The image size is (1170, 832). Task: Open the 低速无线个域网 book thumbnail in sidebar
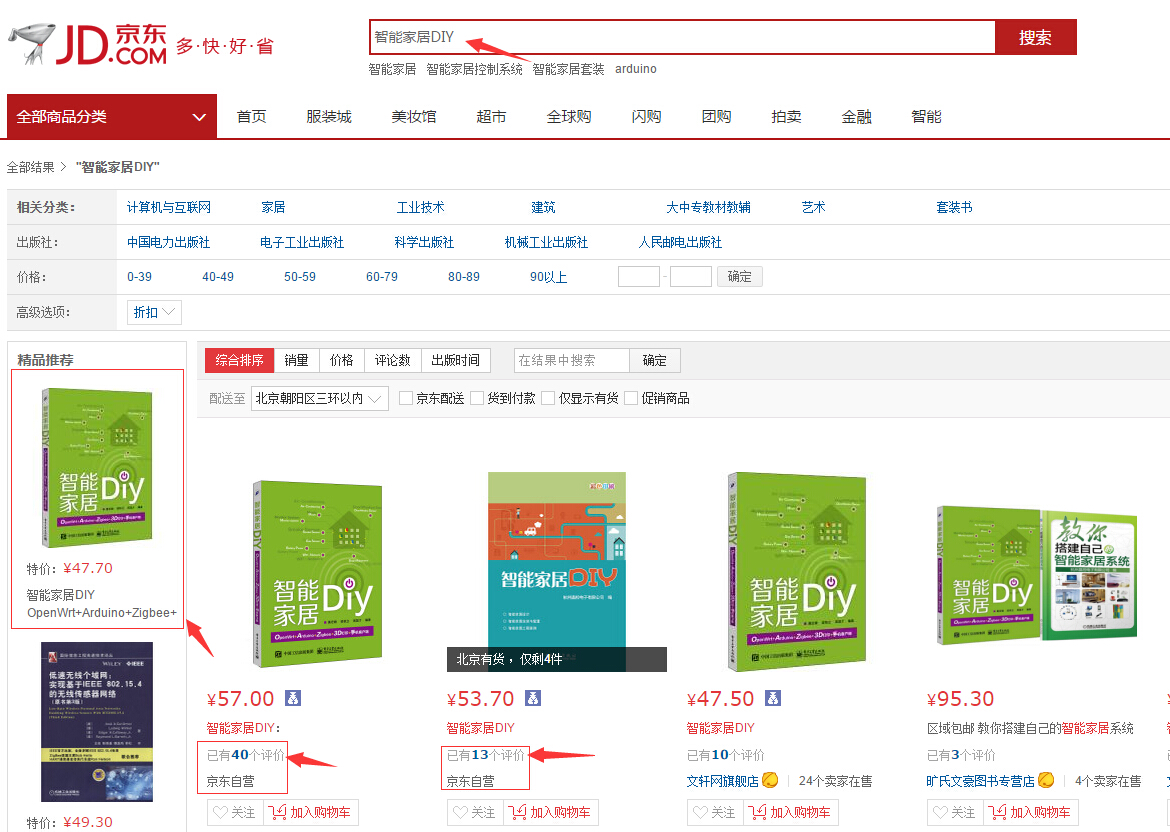point(97,722)
